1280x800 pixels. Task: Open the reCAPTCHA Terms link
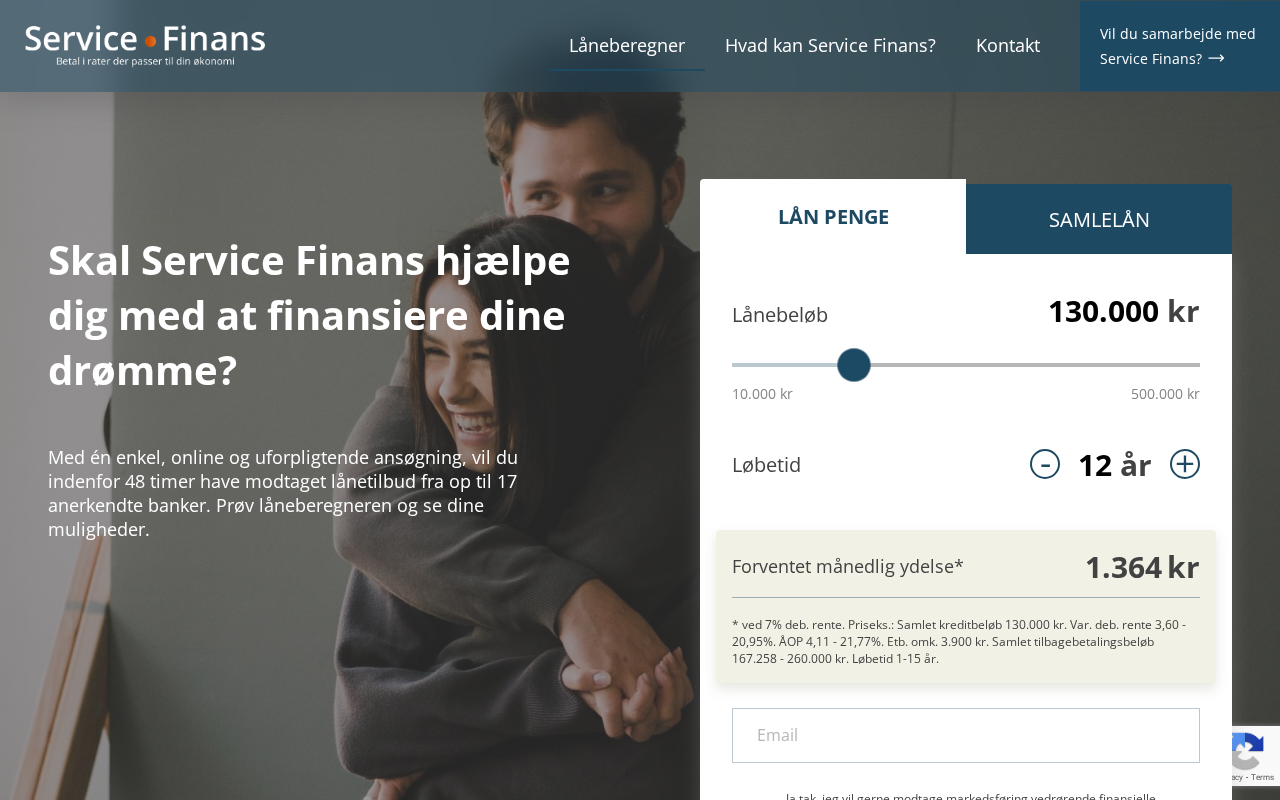coord(1263,777)
